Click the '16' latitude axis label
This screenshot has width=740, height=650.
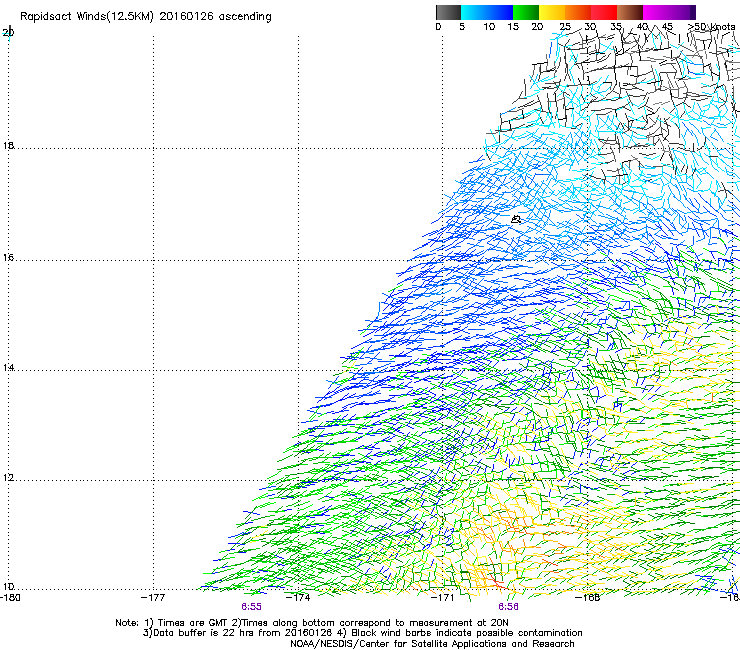point(8,258)
